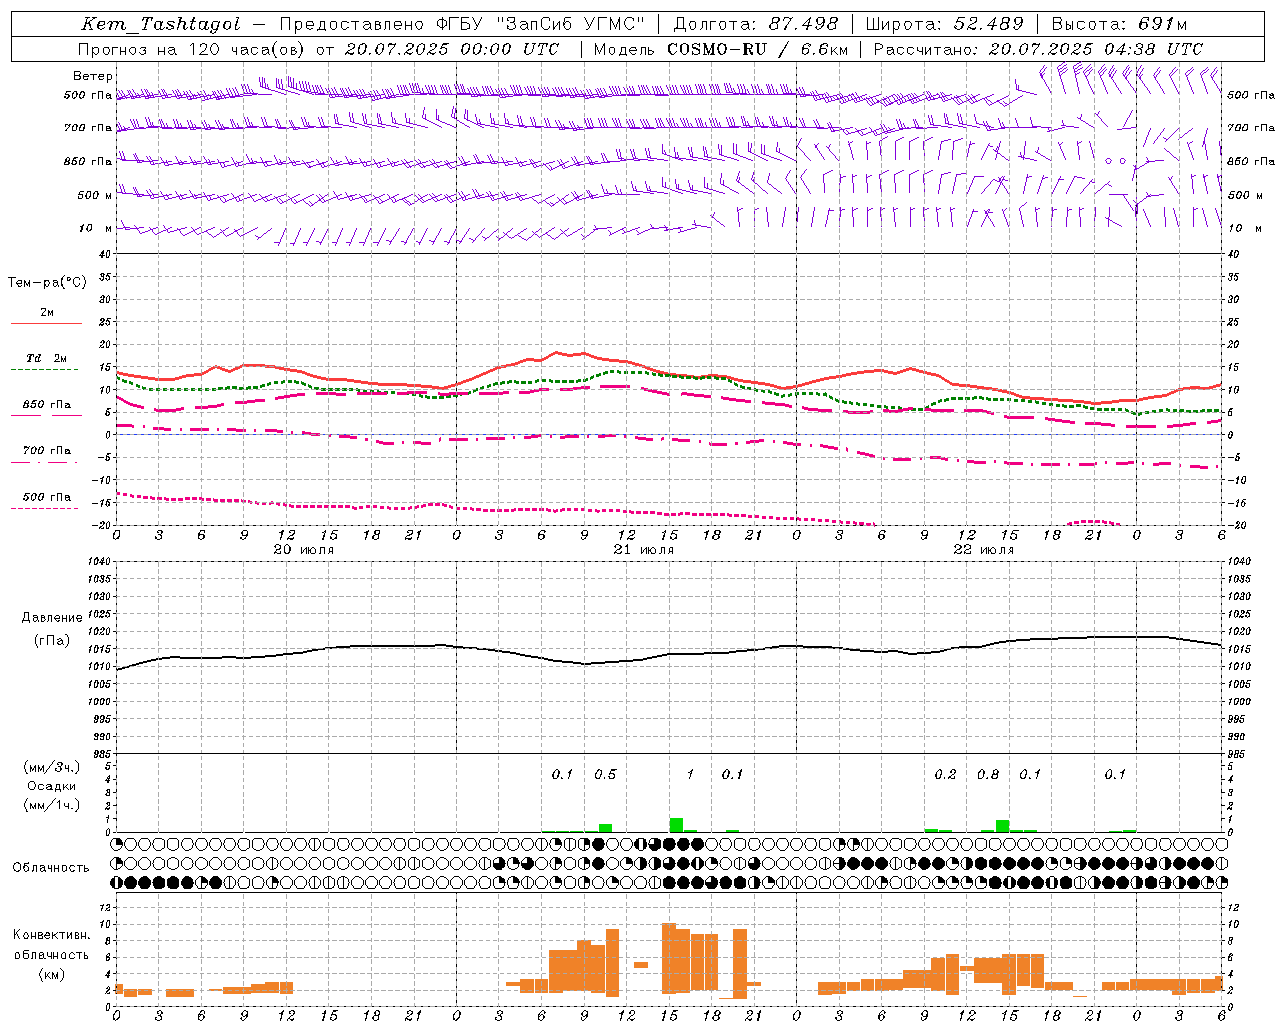Select the provider text ФГБУ "ЗапСиб УГМС"

click(541, 24)
